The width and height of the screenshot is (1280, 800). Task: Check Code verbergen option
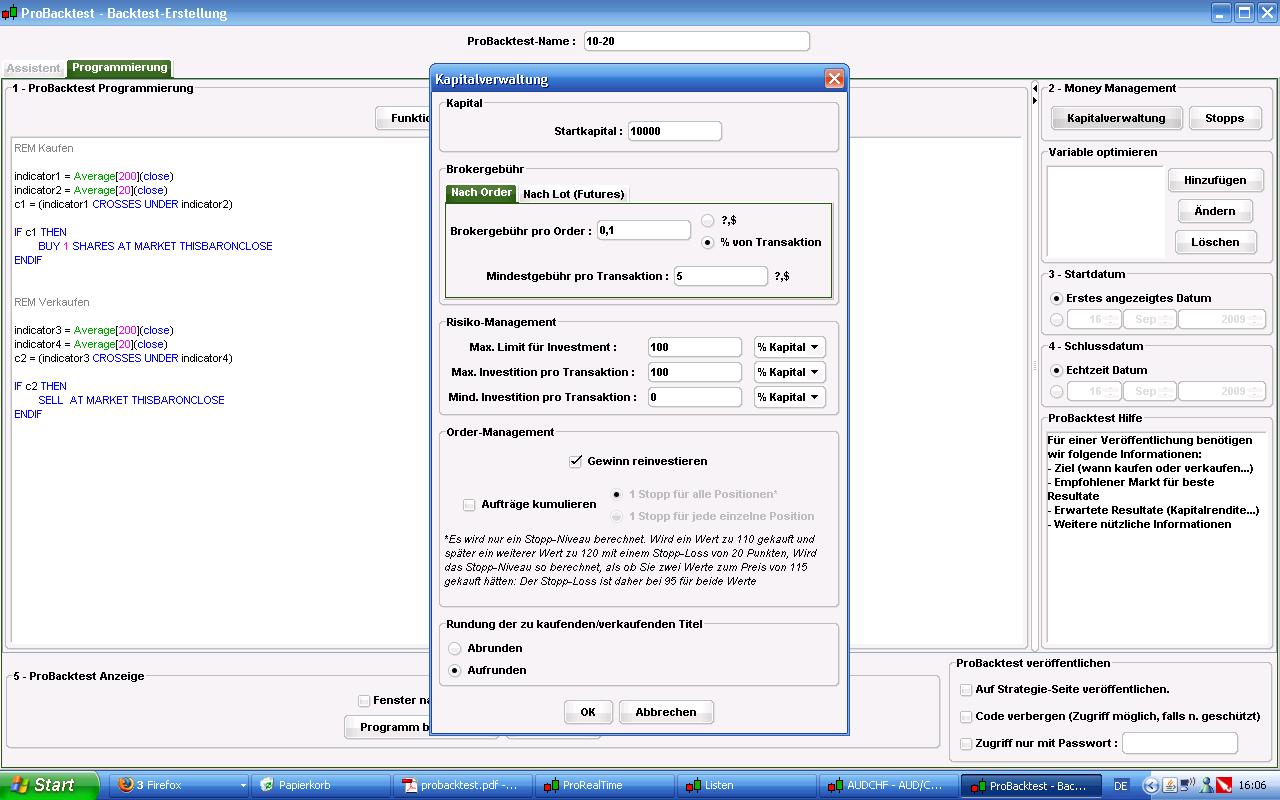pos(966,716)
